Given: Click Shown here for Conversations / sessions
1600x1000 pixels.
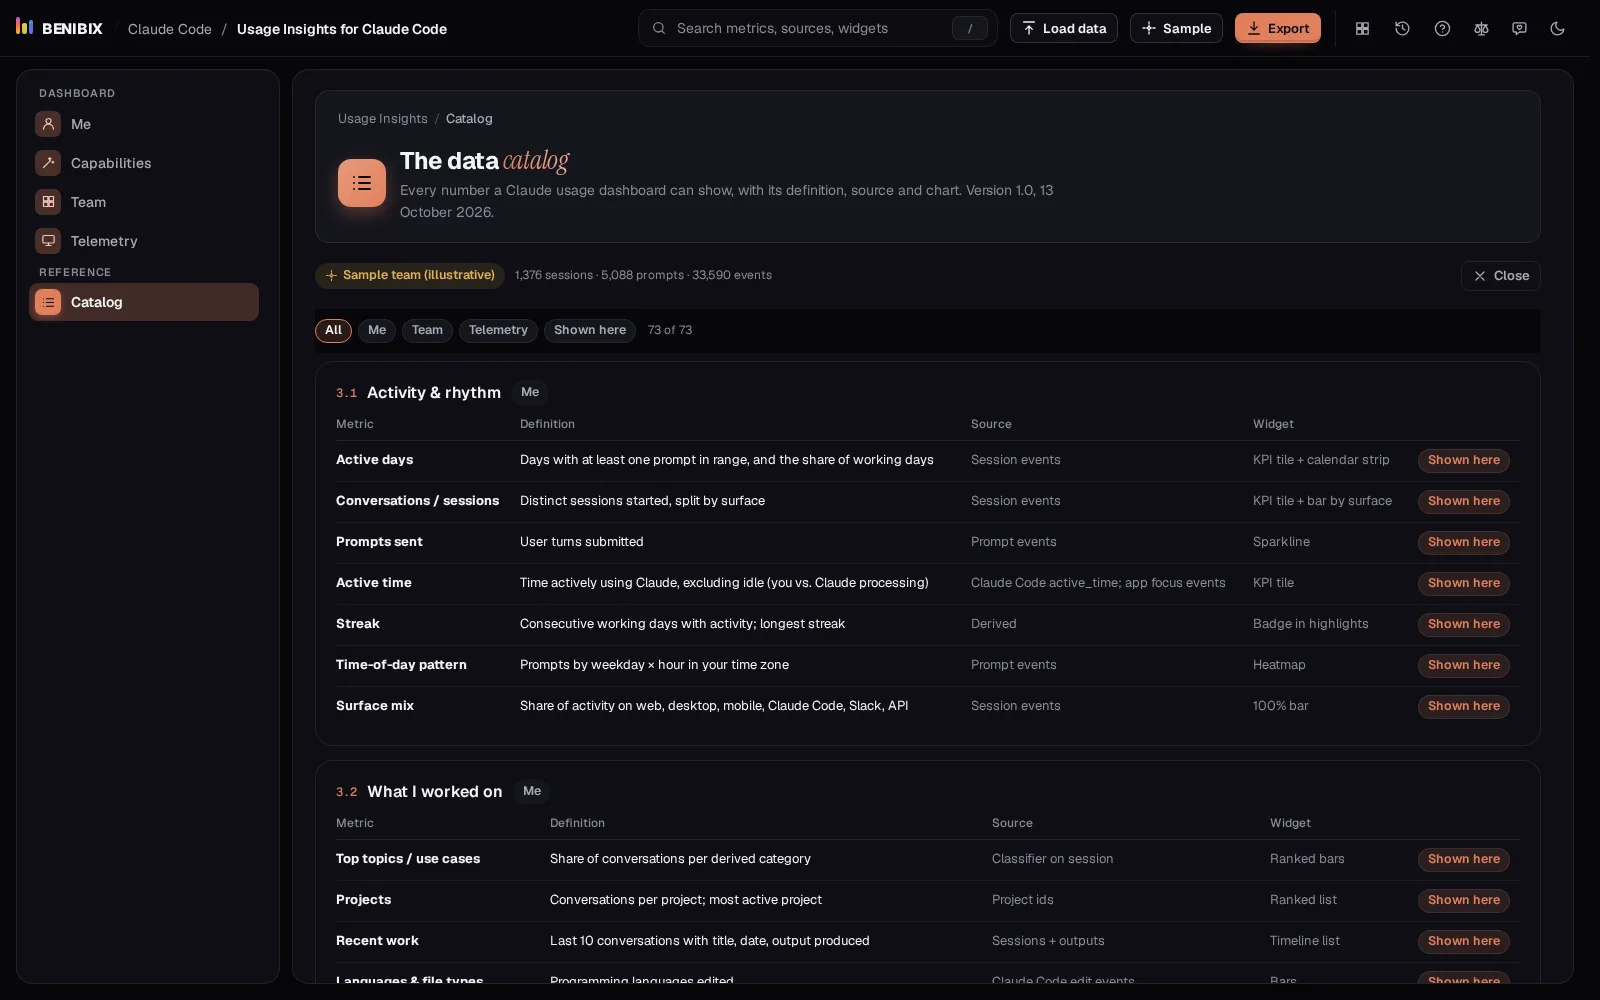Looking at the screenshot, I should 1464,501.
